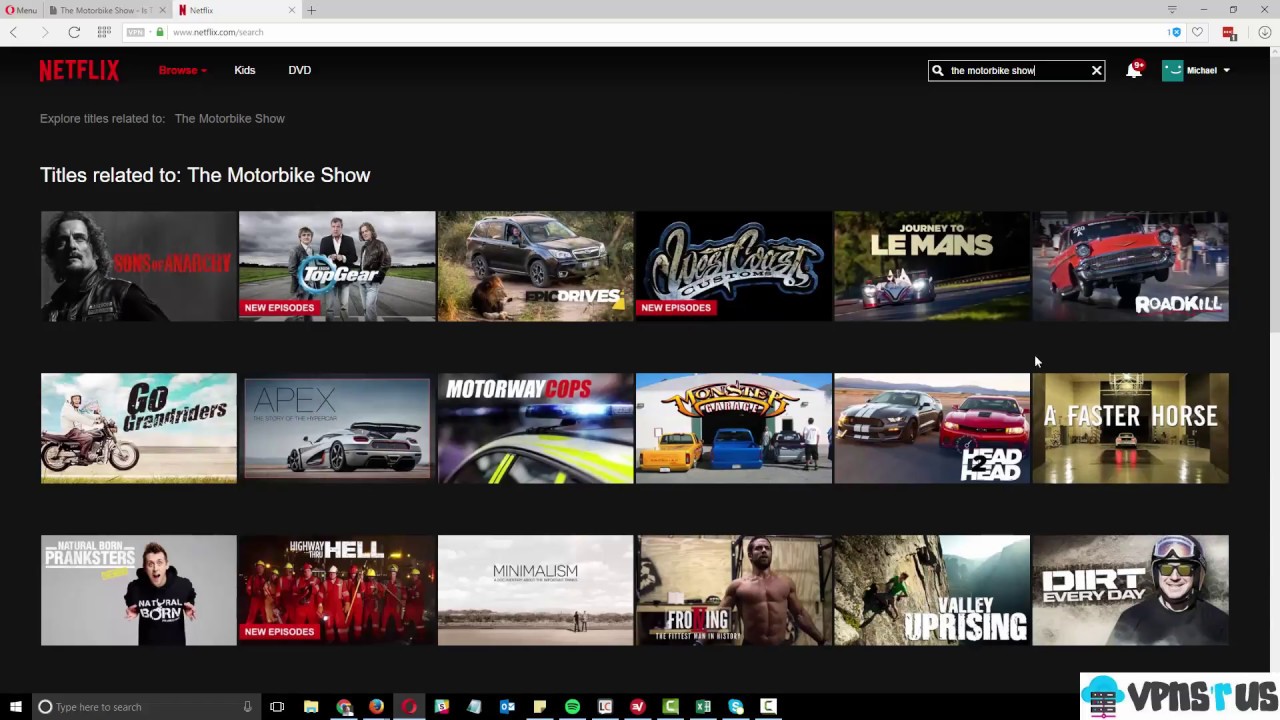The width and height of the screenshot is (1280, 720).
Task: Open the Monster Garage title
Action: pyautogui.click(x=734, y=428)
